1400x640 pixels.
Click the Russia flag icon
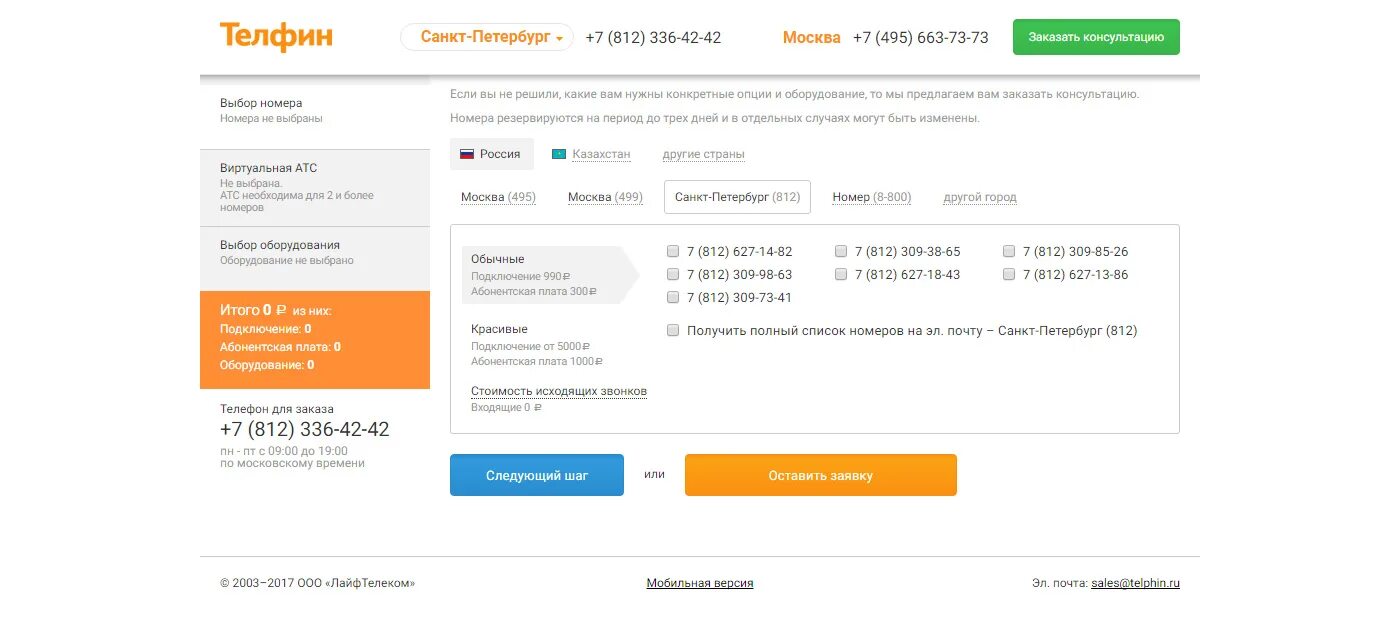466,154
